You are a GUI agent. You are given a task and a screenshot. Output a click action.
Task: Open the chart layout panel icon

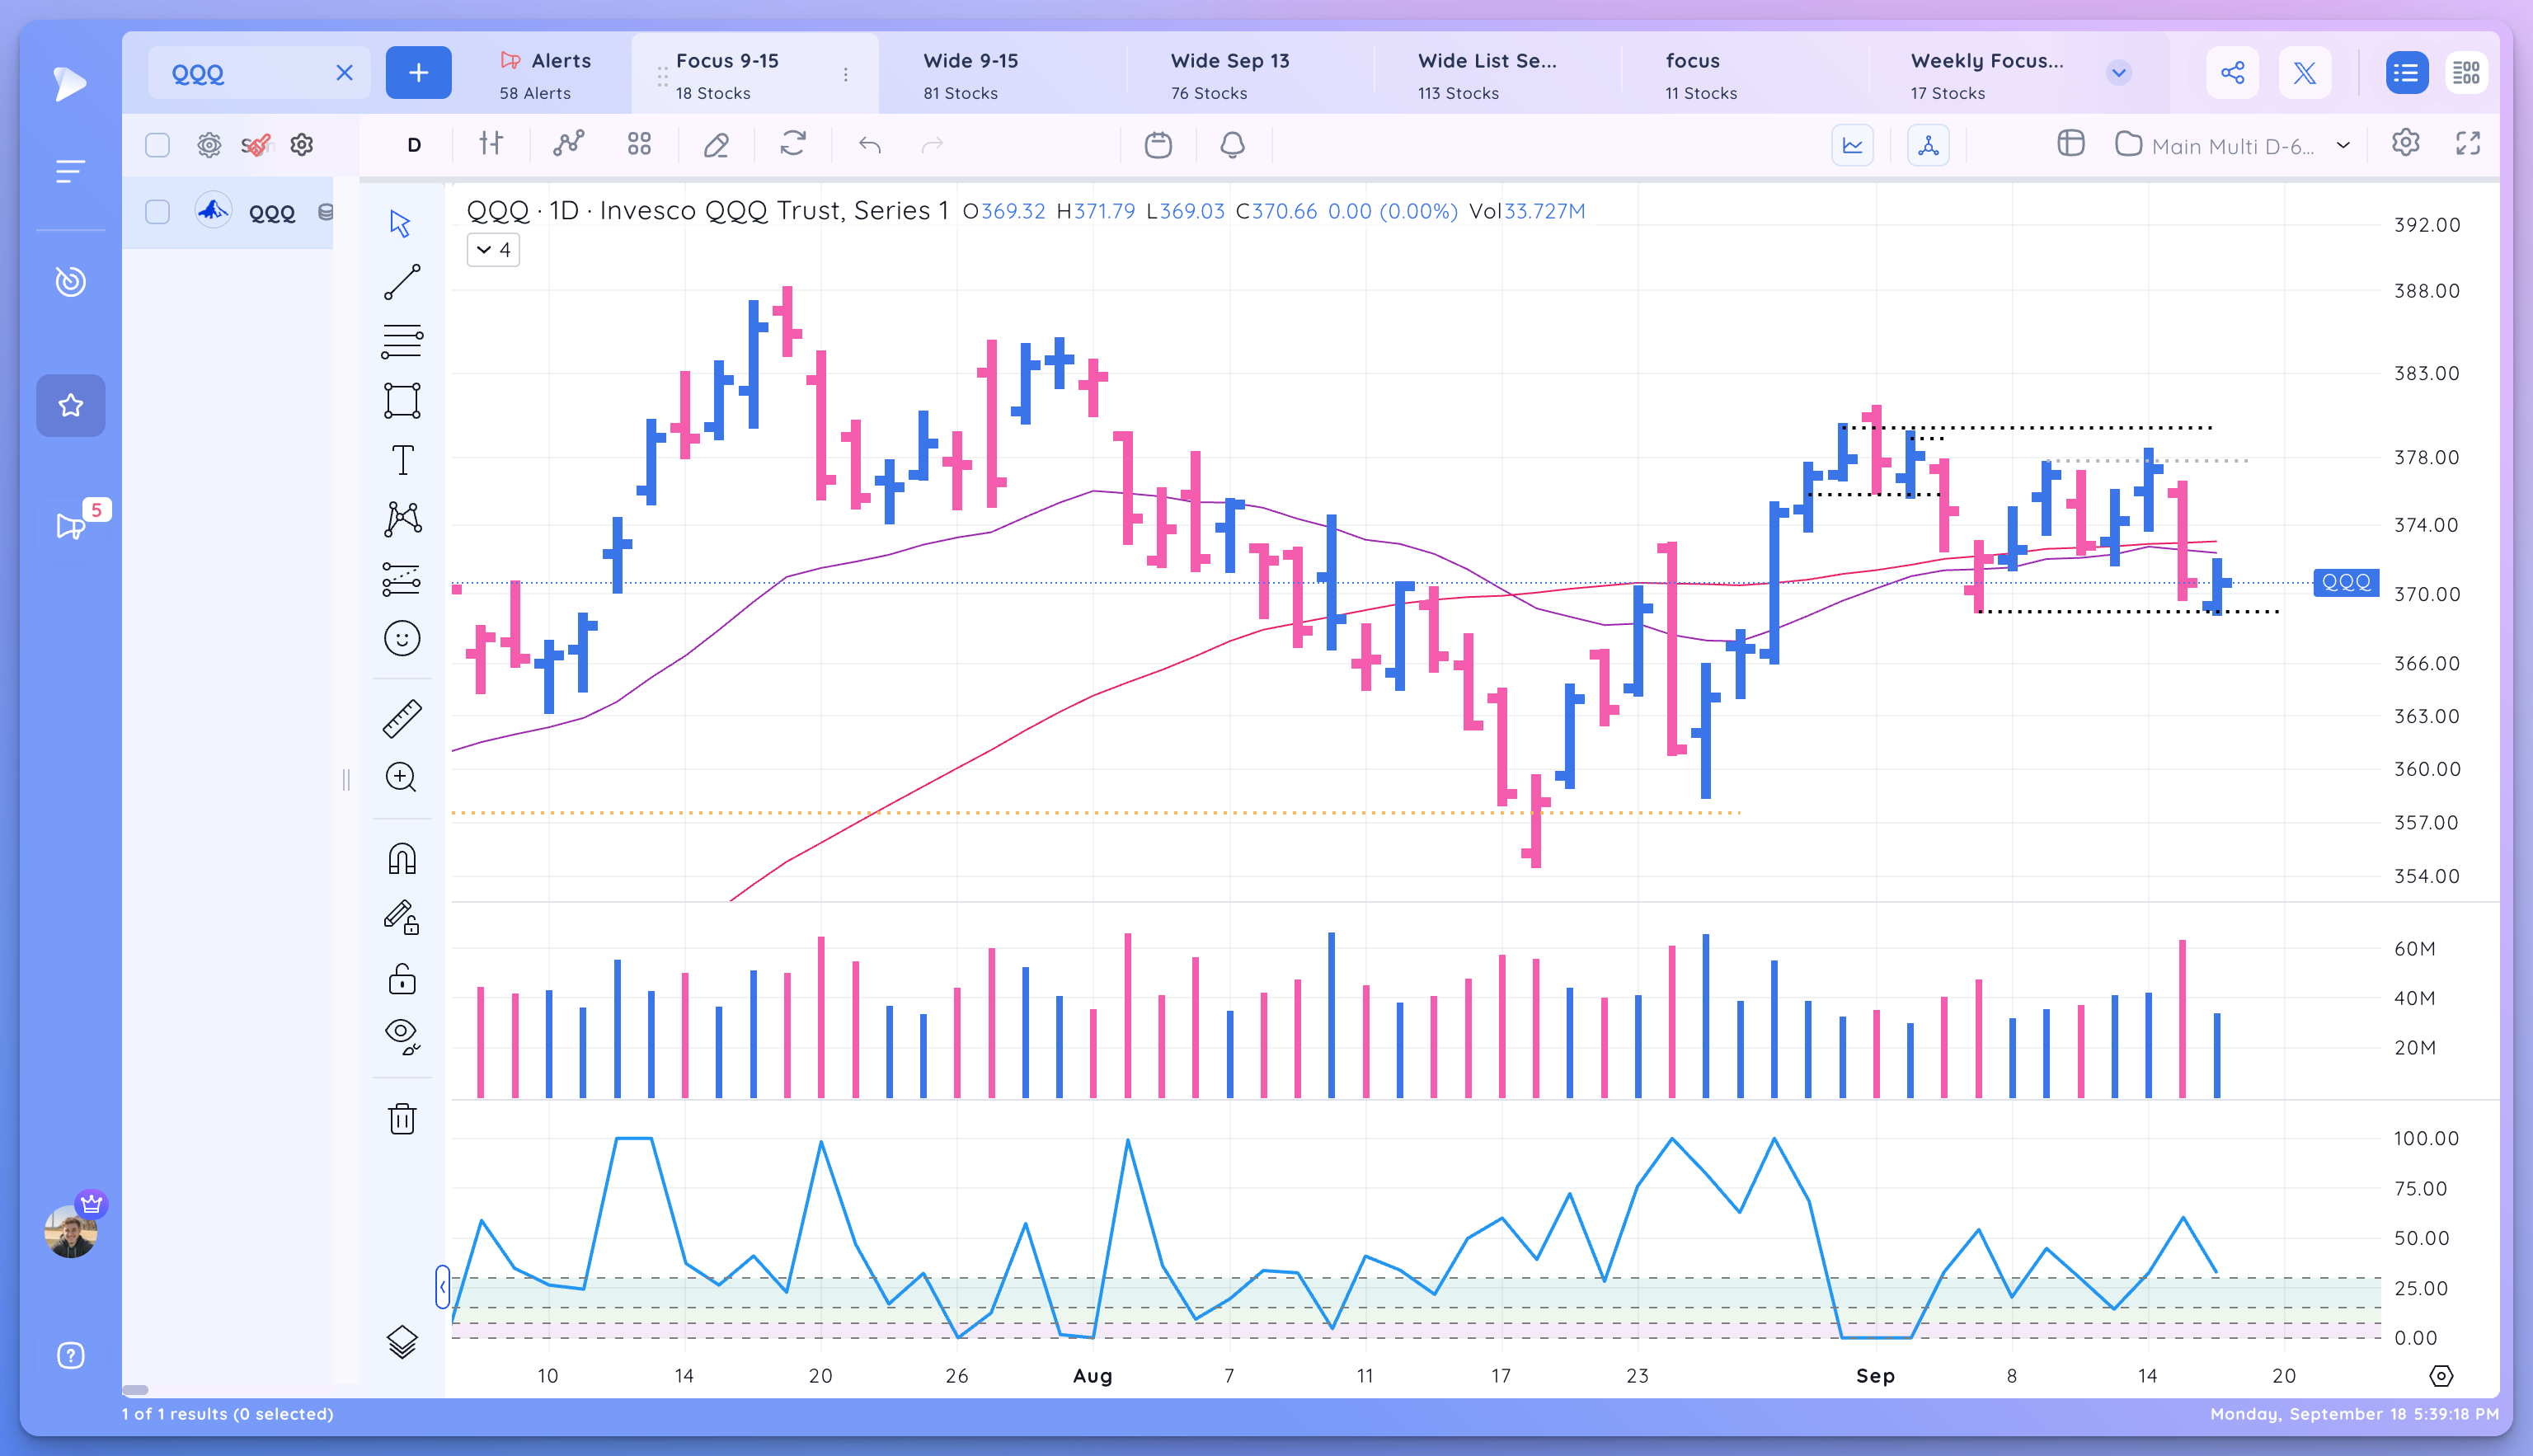2071,144
